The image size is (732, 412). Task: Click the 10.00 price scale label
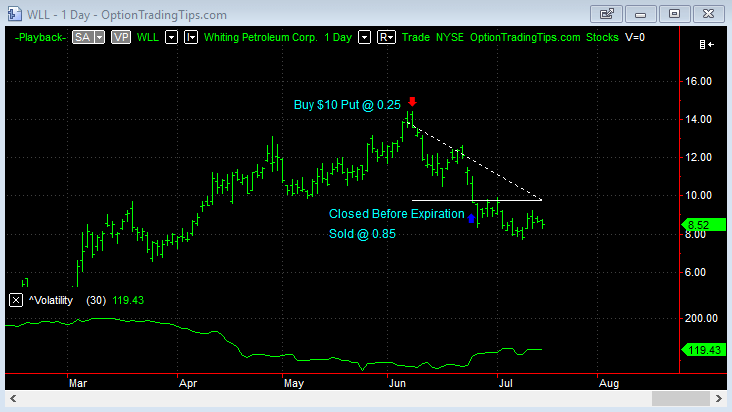[698, 196]
